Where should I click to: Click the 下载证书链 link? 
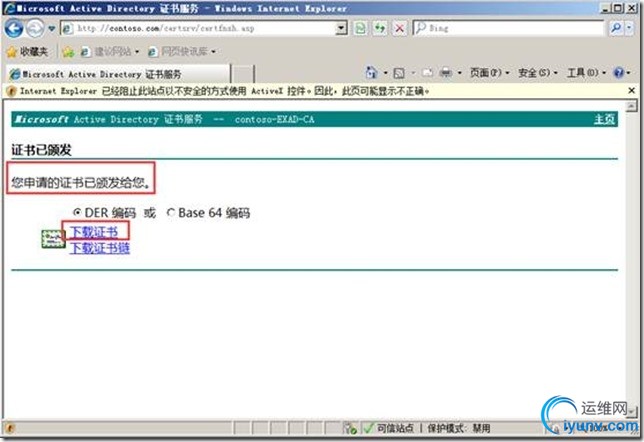pos(100,248)
